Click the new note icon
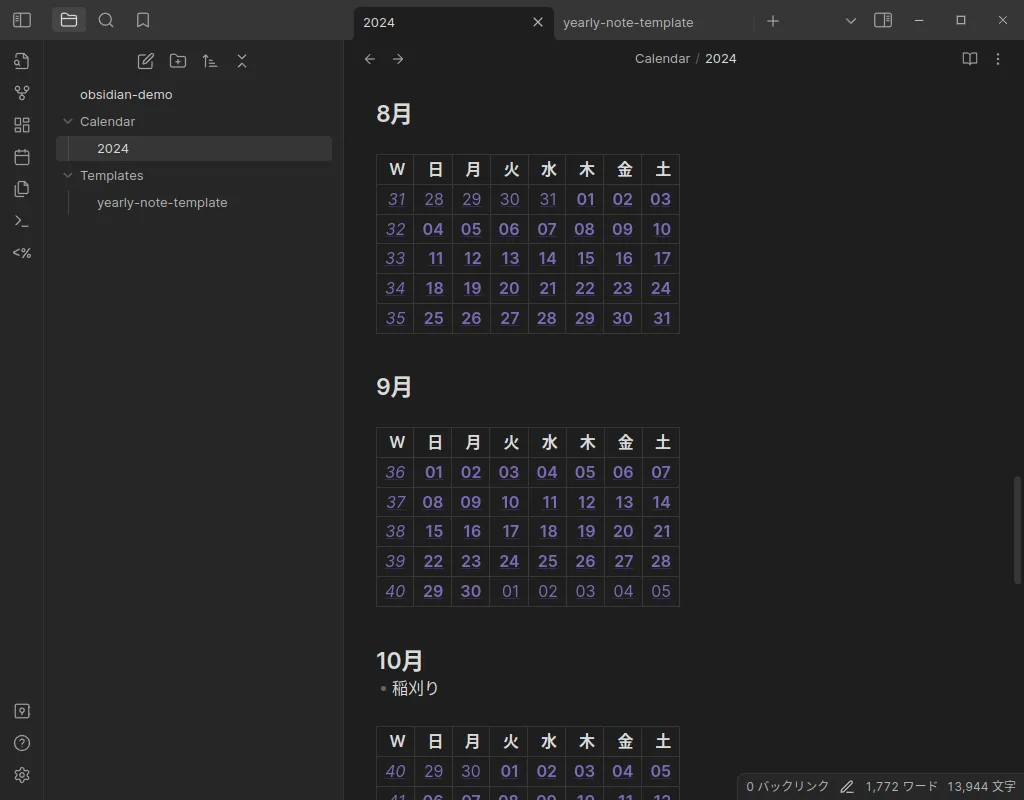The height and width of the screenshot is (800, 1024). pyautogui.click(x=145, y=61)
